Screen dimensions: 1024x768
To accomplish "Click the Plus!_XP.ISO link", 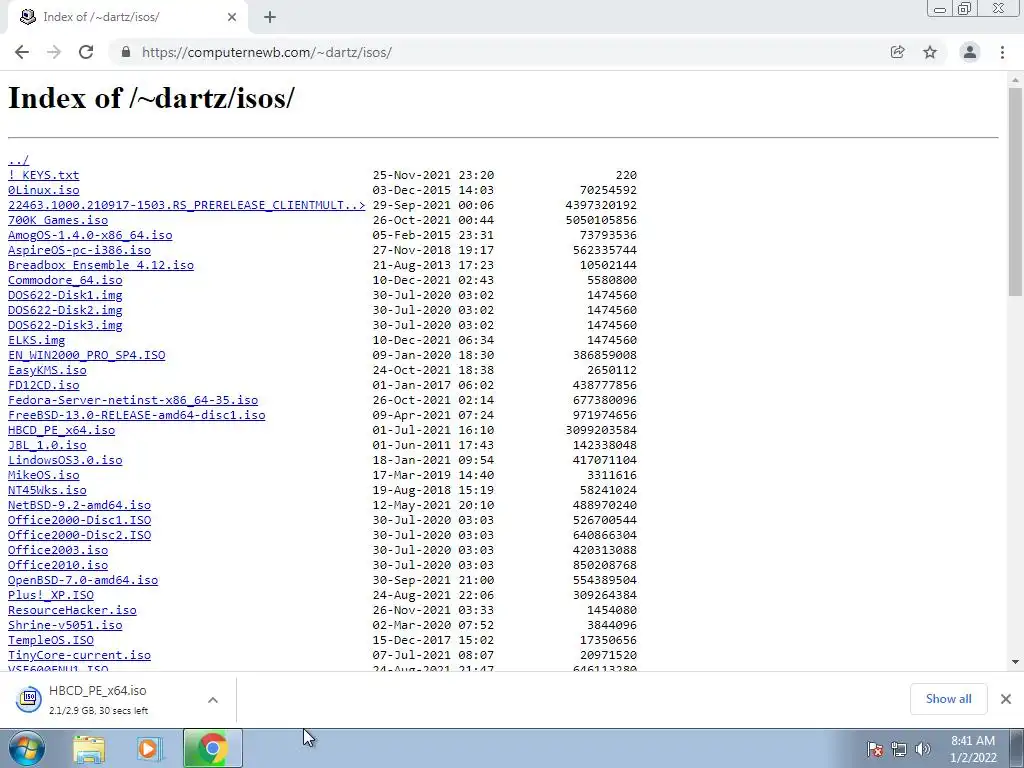I will click(x=51, y=596).
